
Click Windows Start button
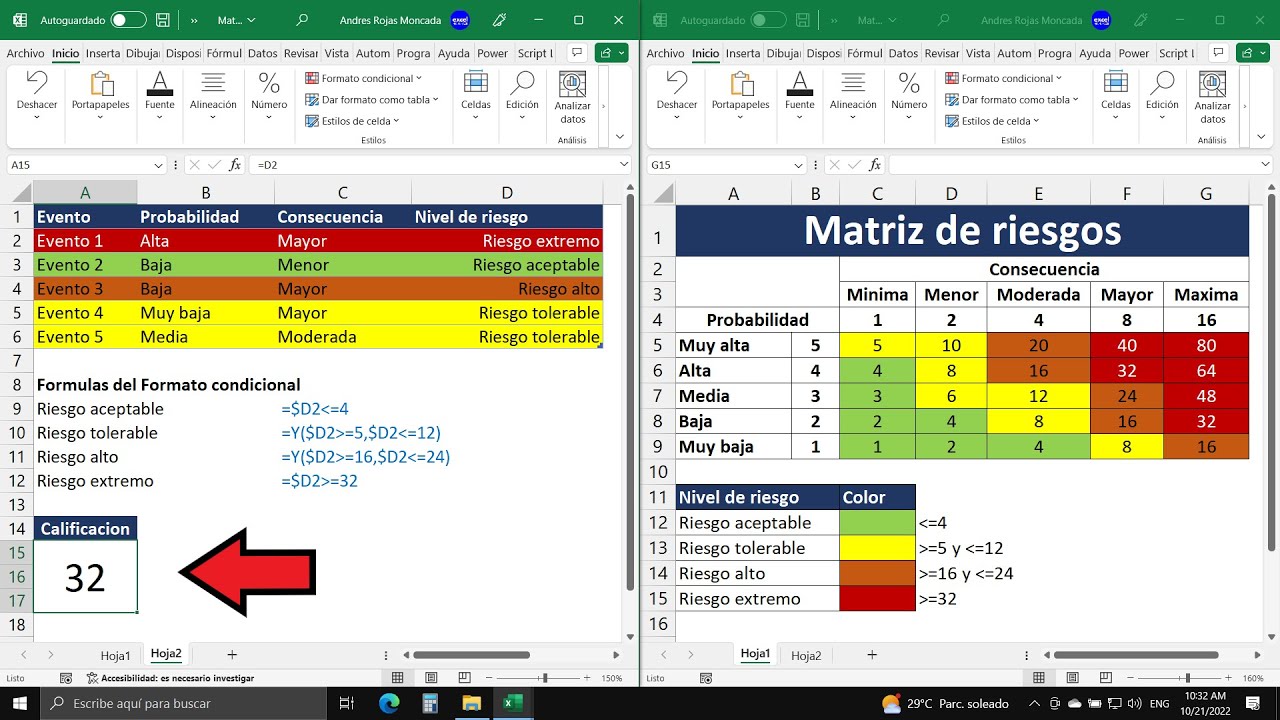pos(20,703)
